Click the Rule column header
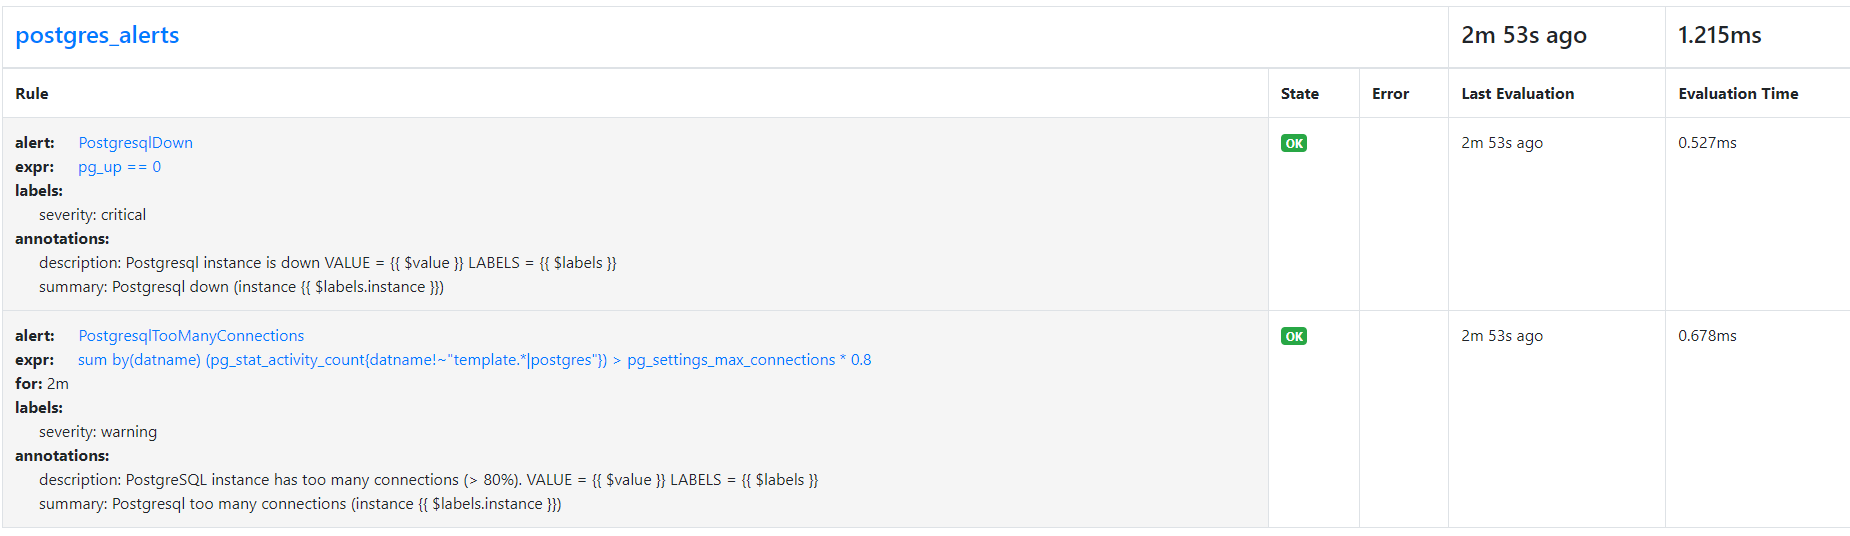 (32, 94)
